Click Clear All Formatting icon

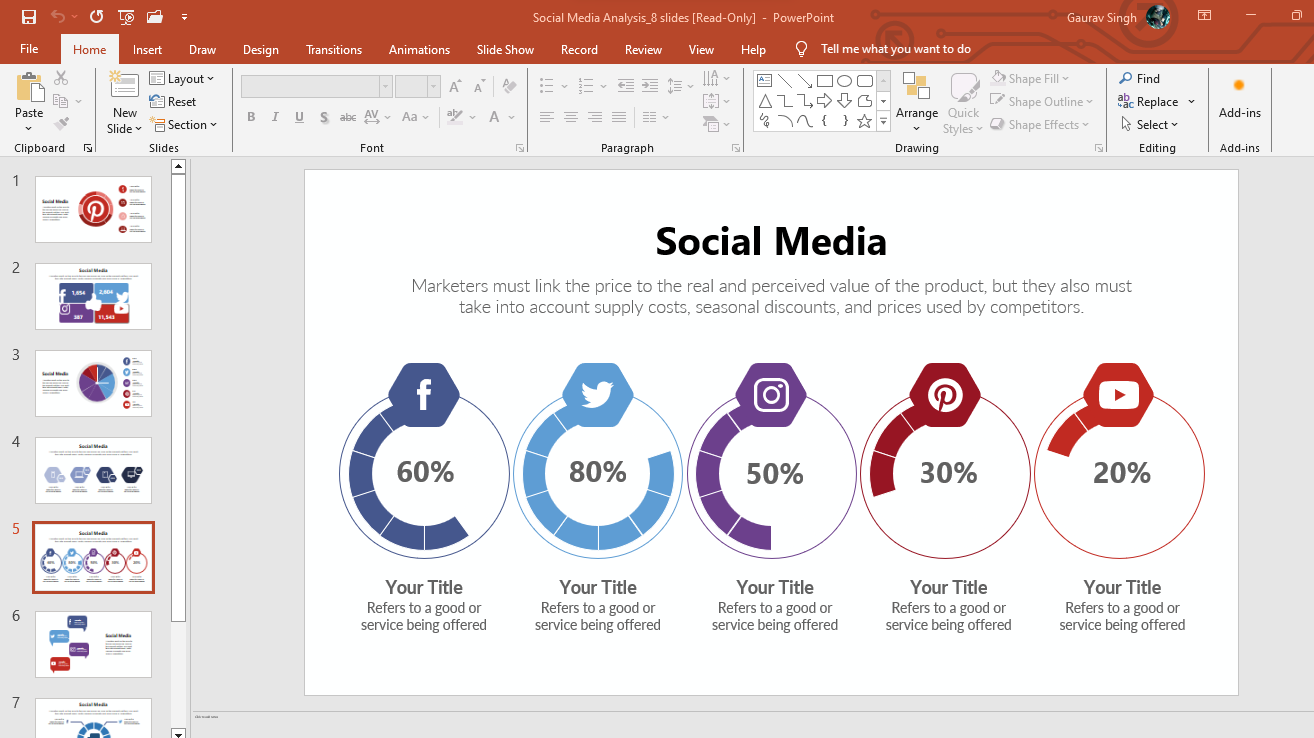pyautogui.click(x=510, y=87)
